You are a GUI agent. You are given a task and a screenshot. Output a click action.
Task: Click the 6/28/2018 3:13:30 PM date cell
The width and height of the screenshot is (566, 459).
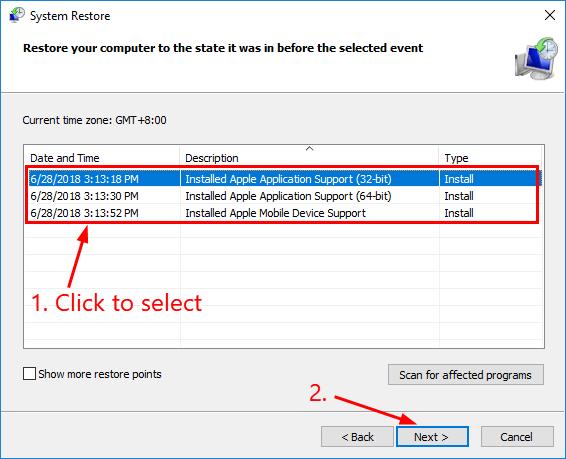84,196
